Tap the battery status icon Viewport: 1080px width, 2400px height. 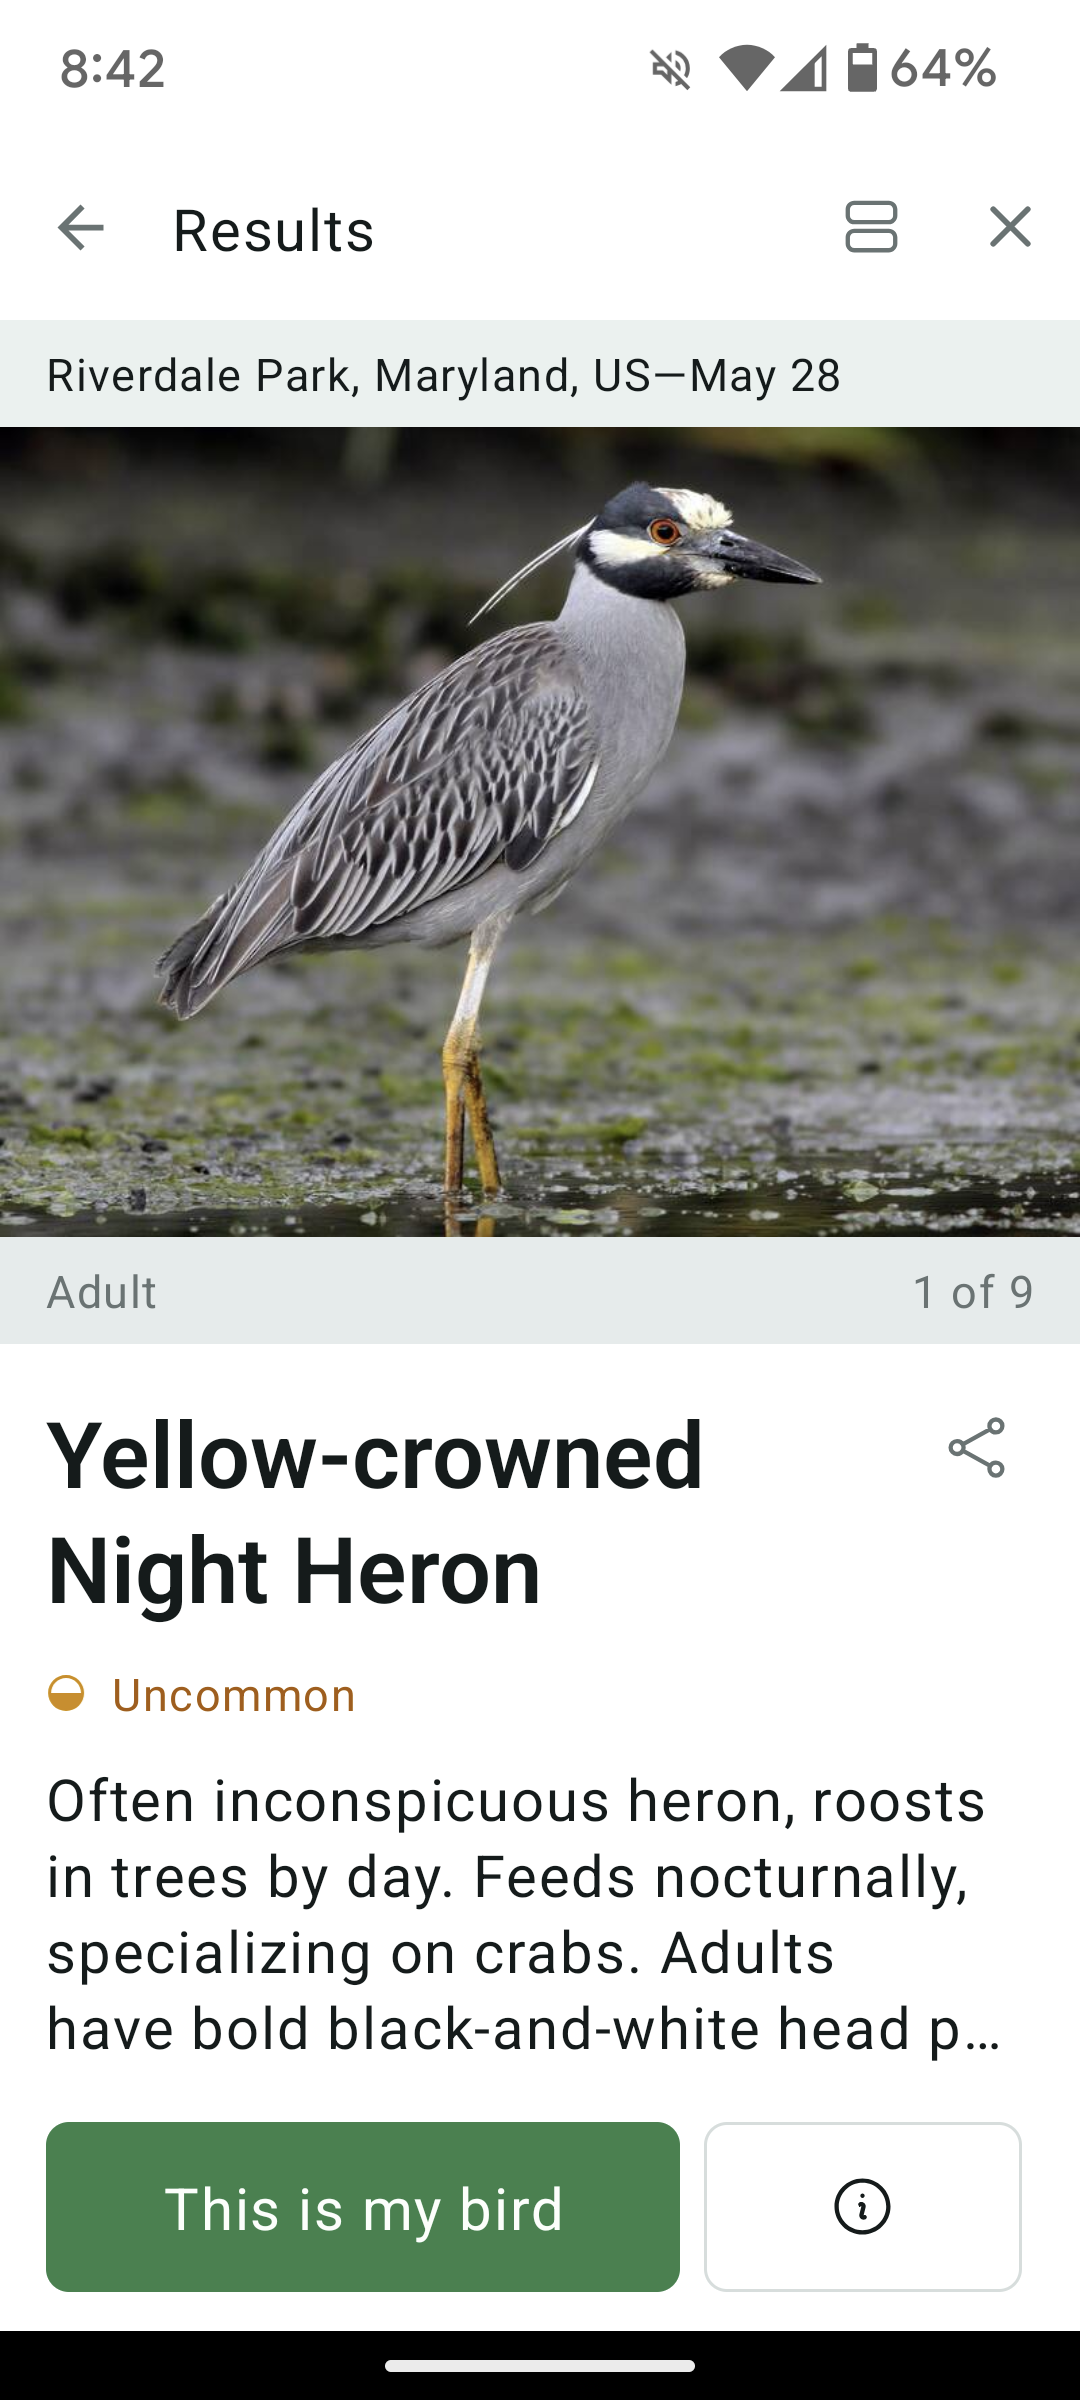click(x=862, y=68)
